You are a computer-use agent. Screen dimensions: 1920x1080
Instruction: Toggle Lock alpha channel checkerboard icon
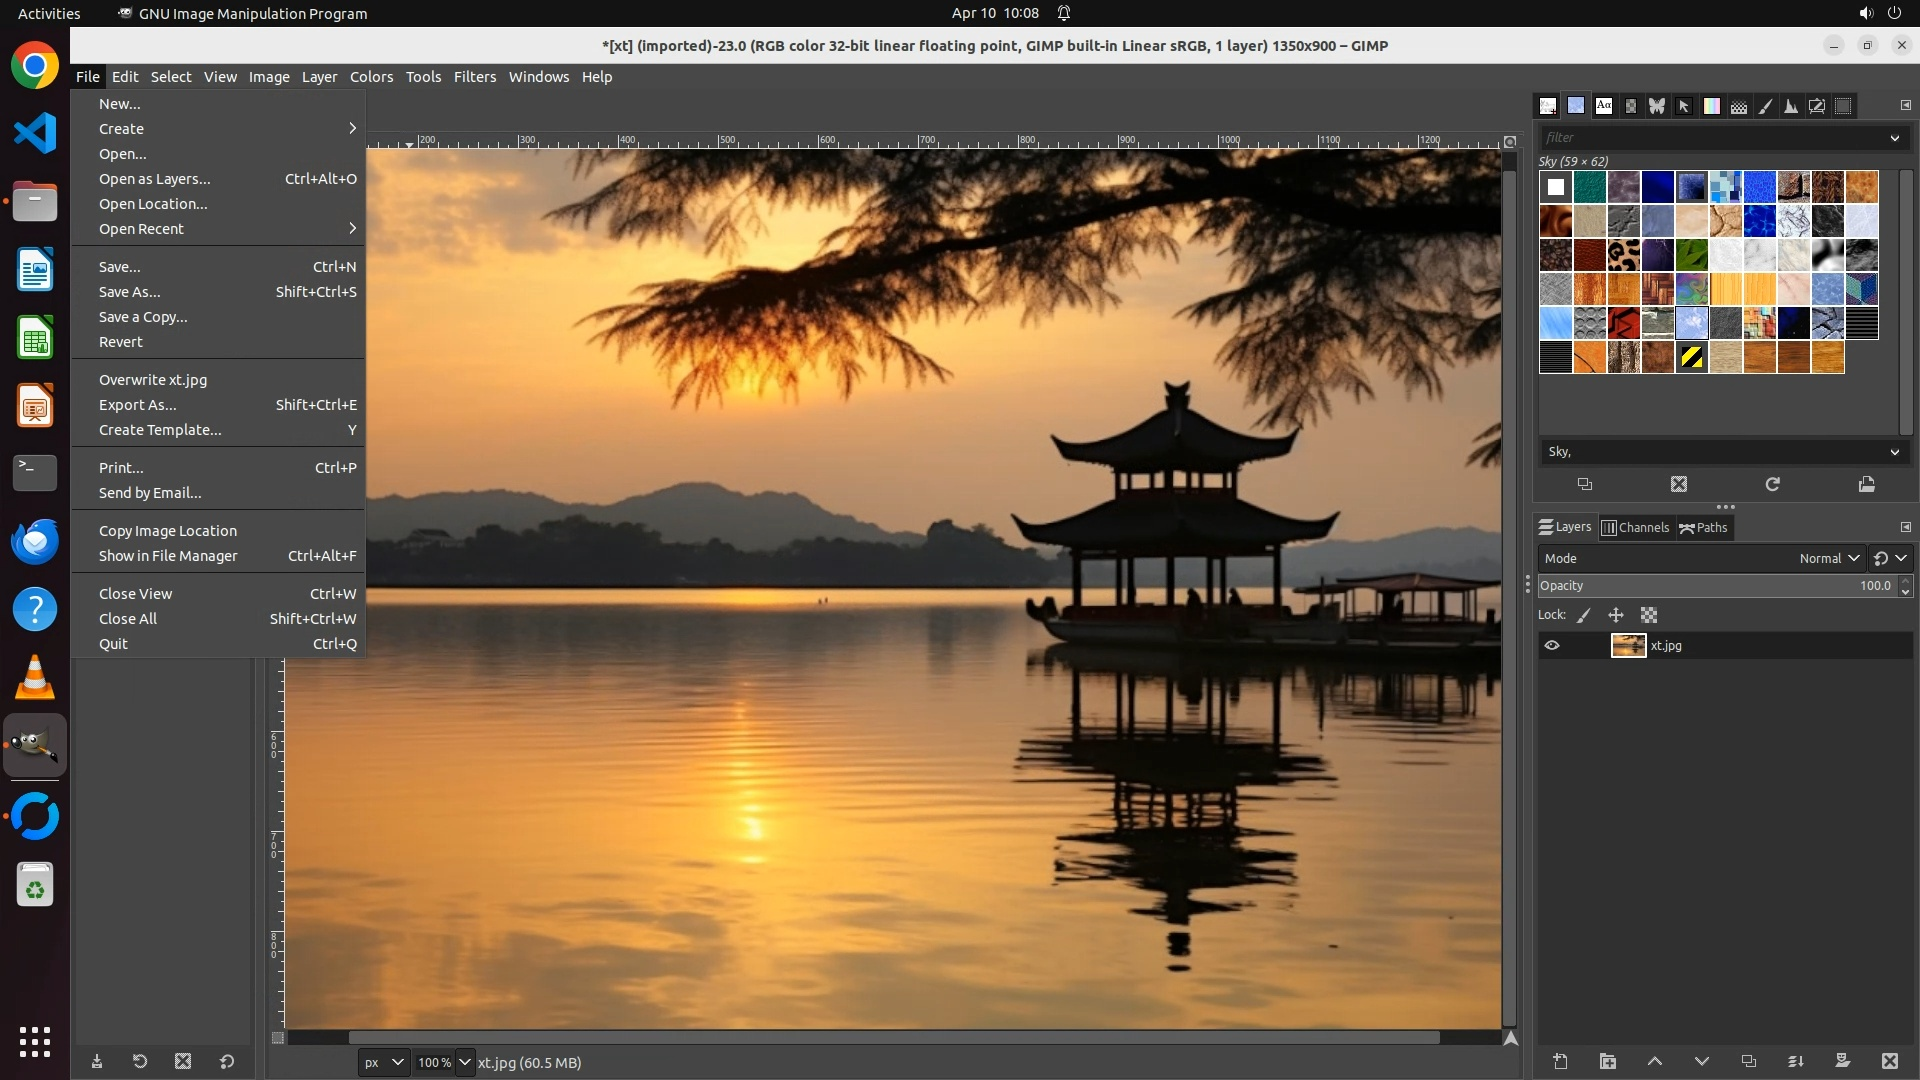point(1649,615)
